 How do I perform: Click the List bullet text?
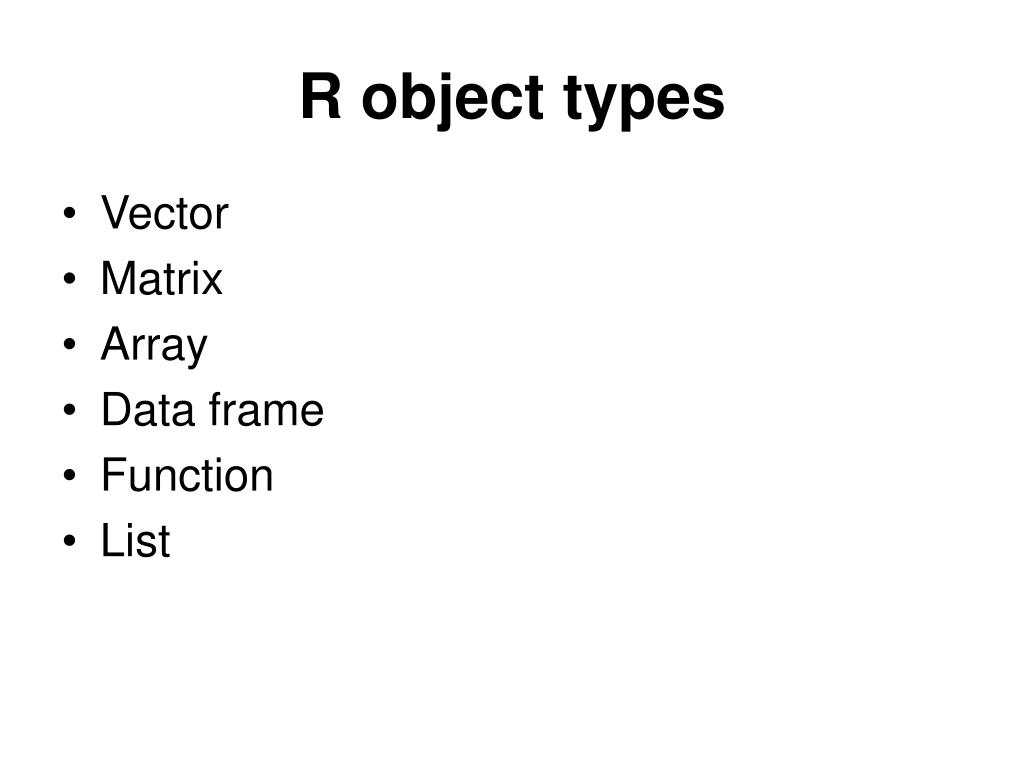(136, 541)
